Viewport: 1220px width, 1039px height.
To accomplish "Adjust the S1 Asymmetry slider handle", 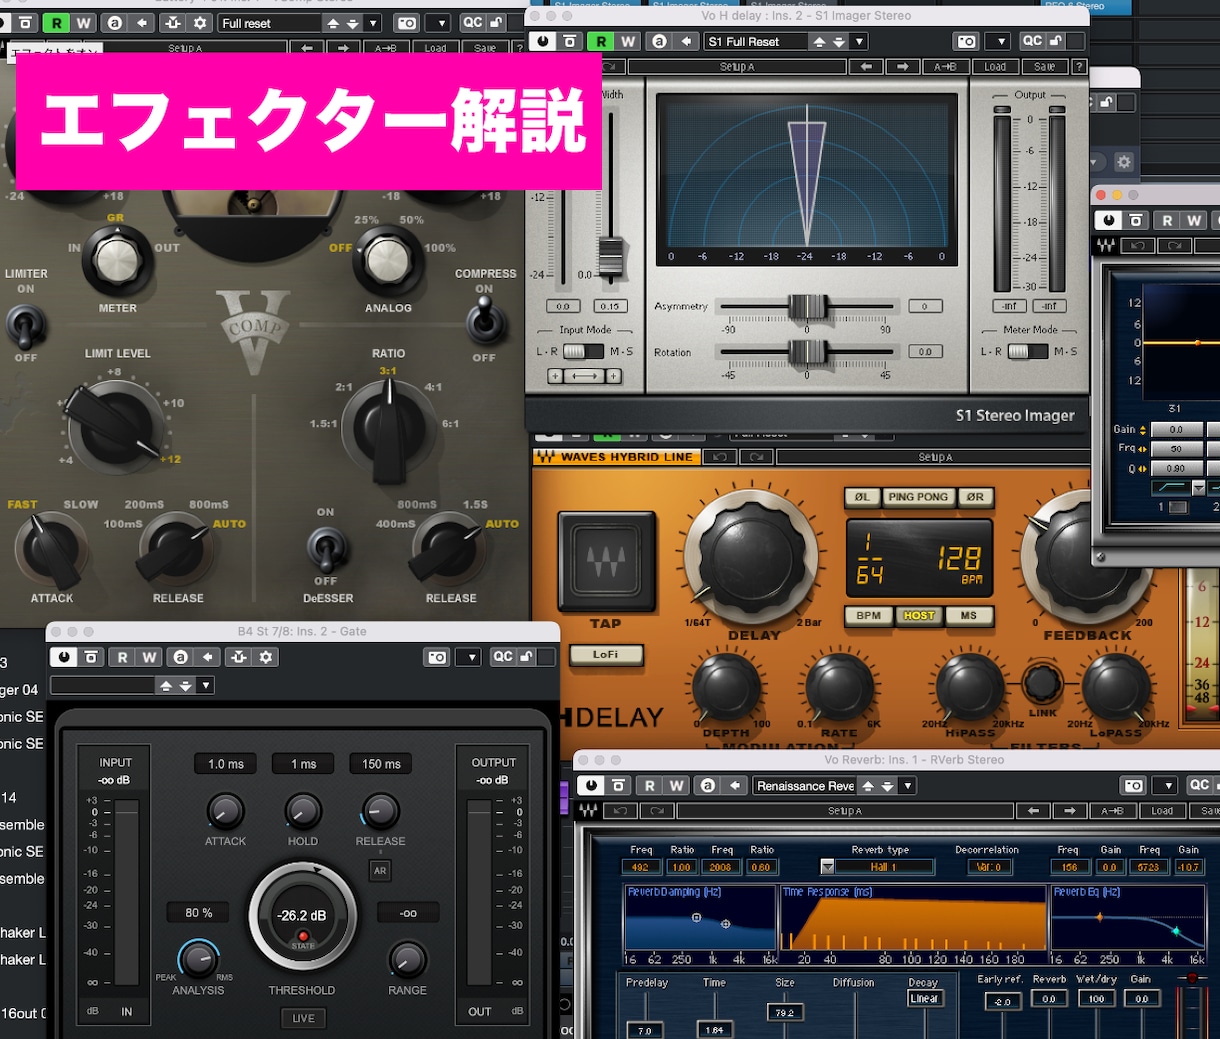I will click(x=807, y=306).
